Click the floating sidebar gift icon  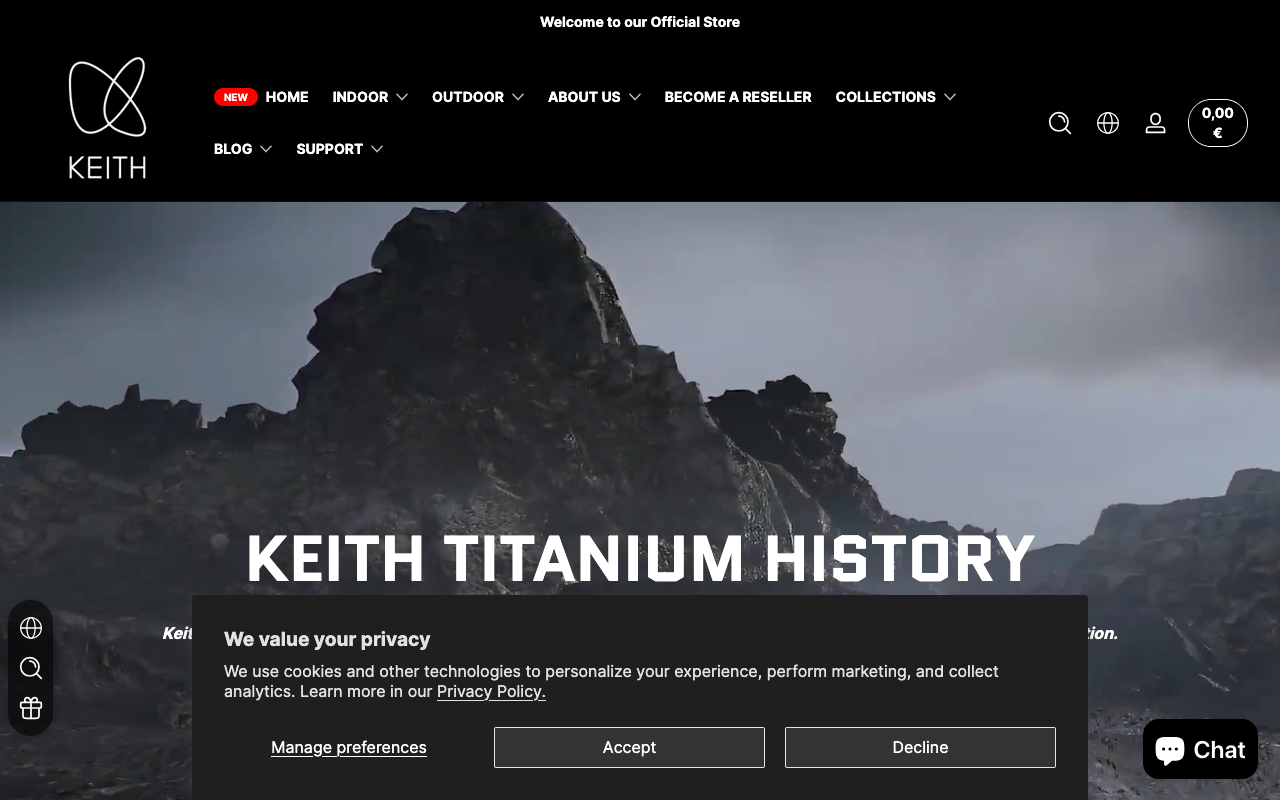(x=31, y=708)
